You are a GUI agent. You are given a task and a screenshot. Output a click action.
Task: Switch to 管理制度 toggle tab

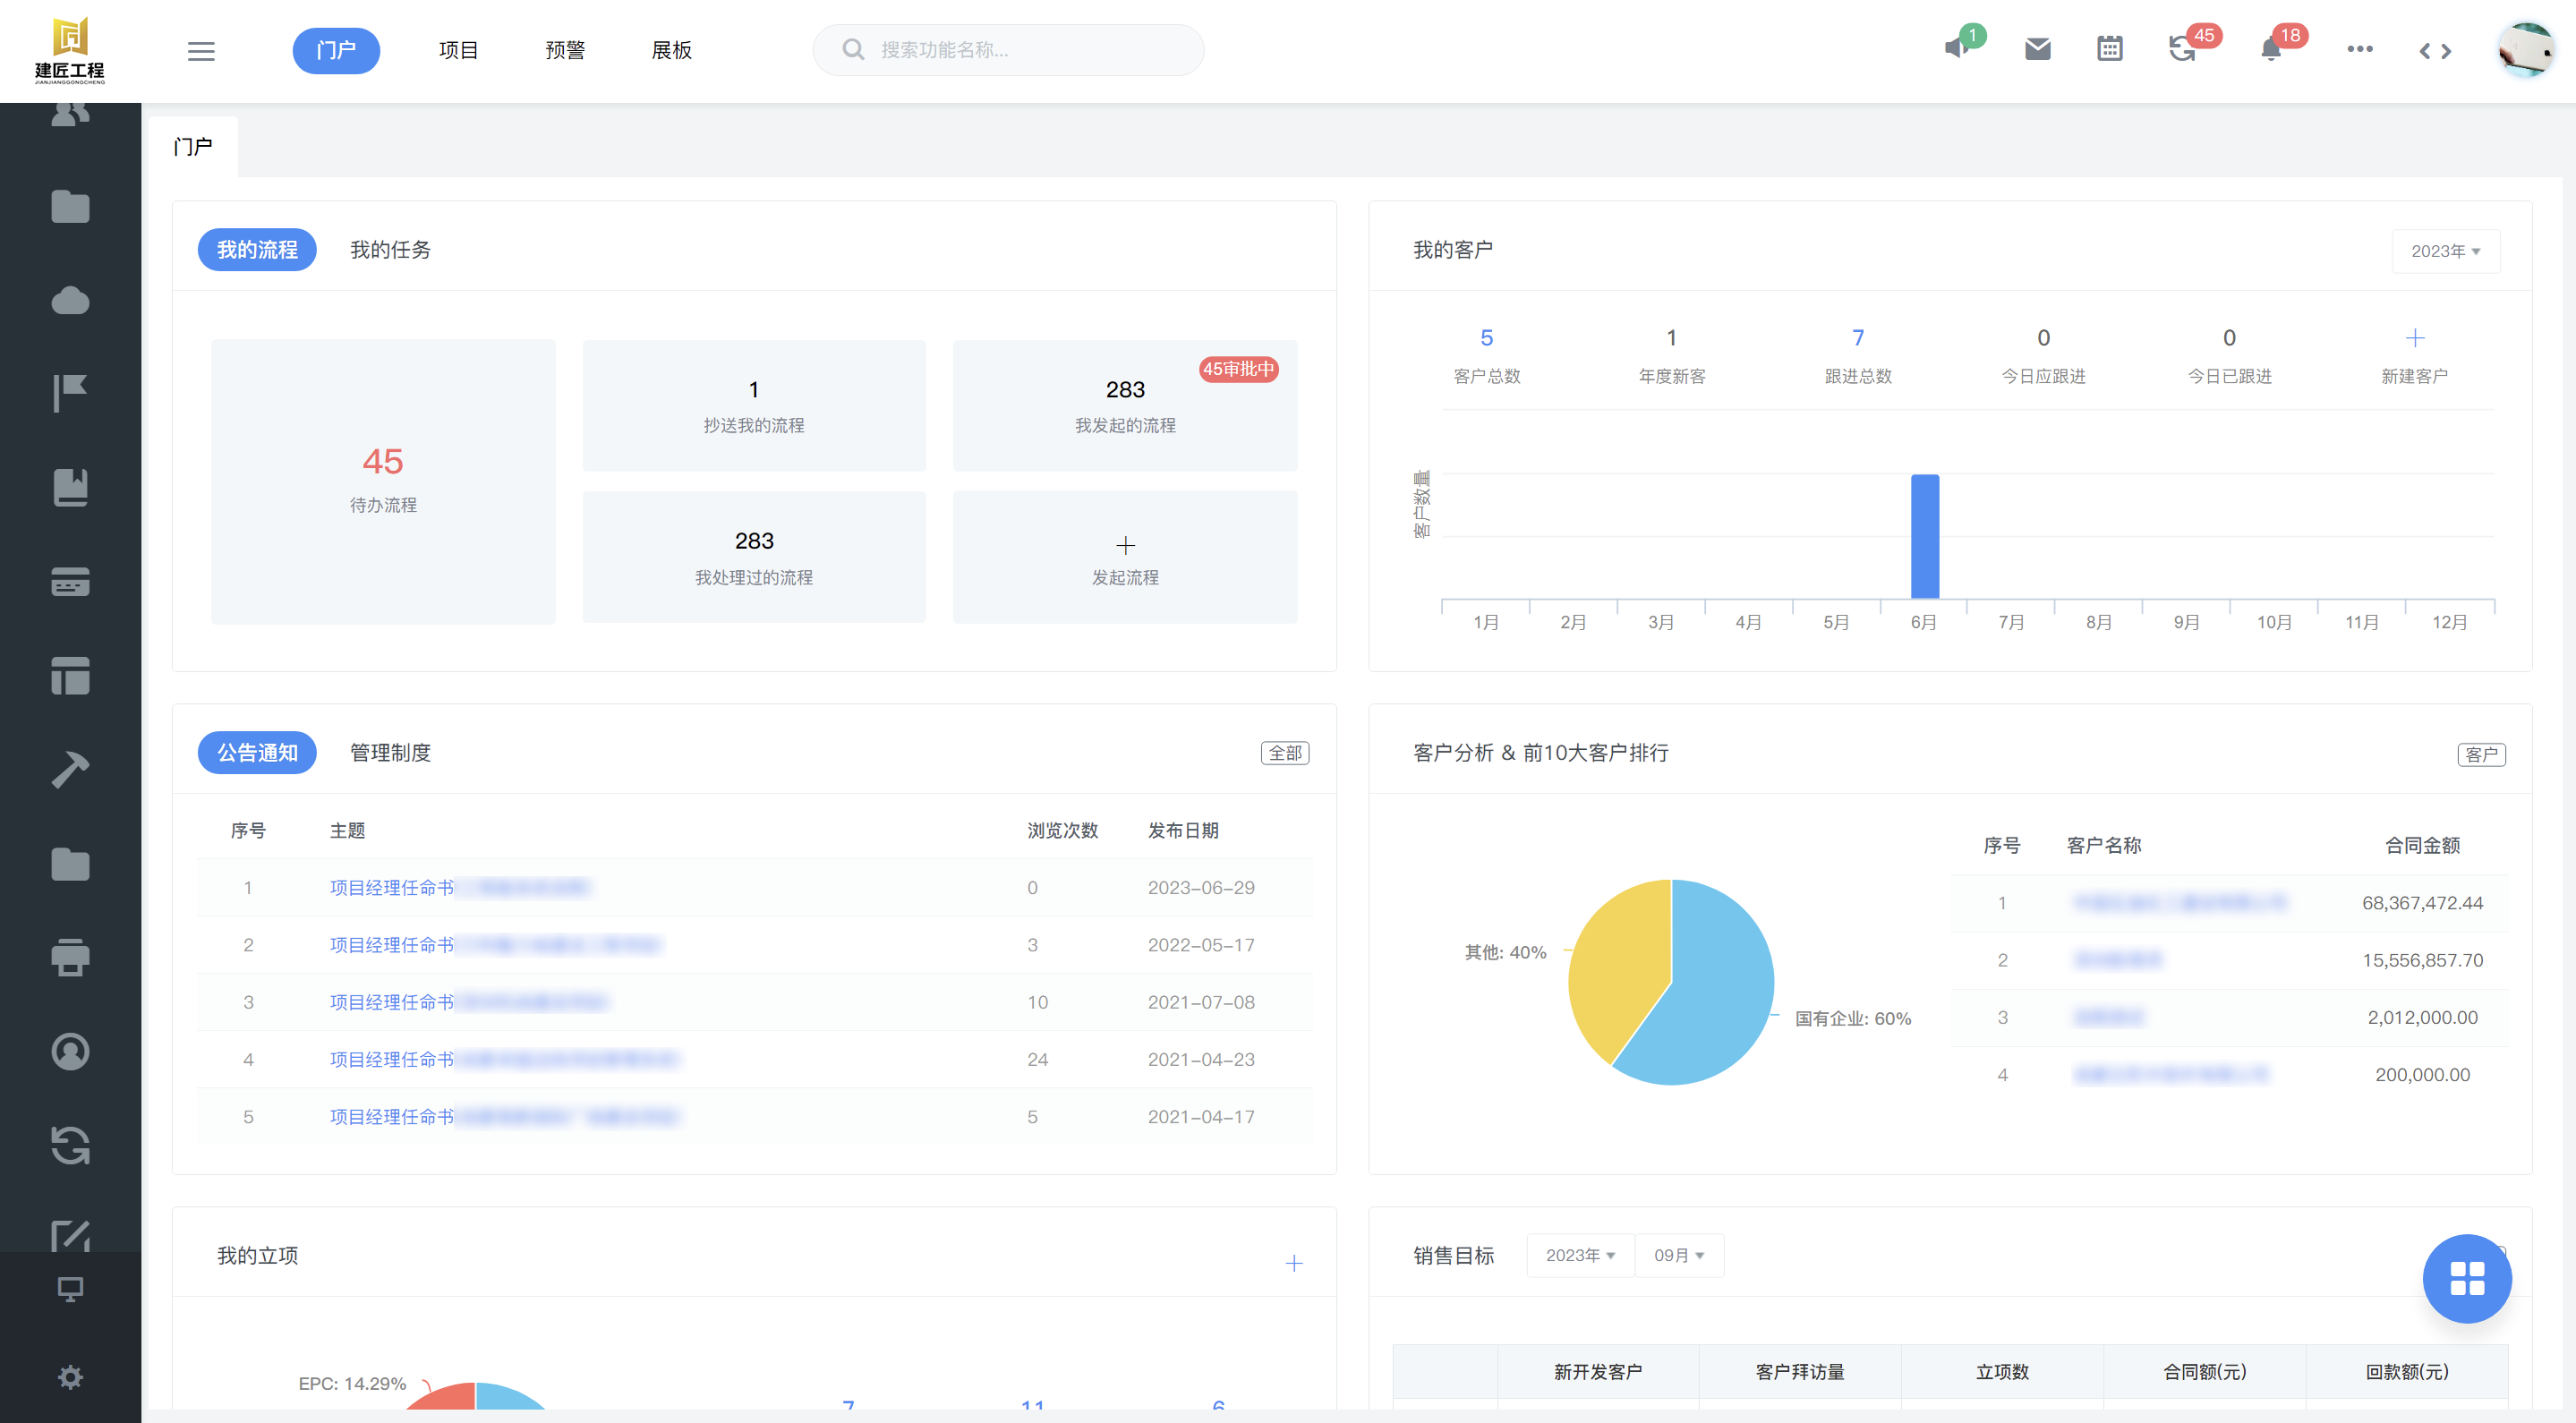(x=390, y=752)
